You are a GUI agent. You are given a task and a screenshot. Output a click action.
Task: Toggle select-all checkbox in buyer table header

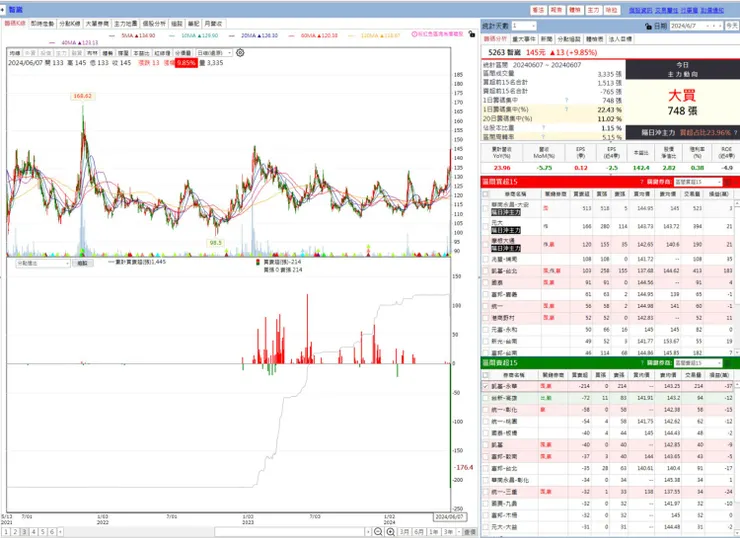pos(486,194)
